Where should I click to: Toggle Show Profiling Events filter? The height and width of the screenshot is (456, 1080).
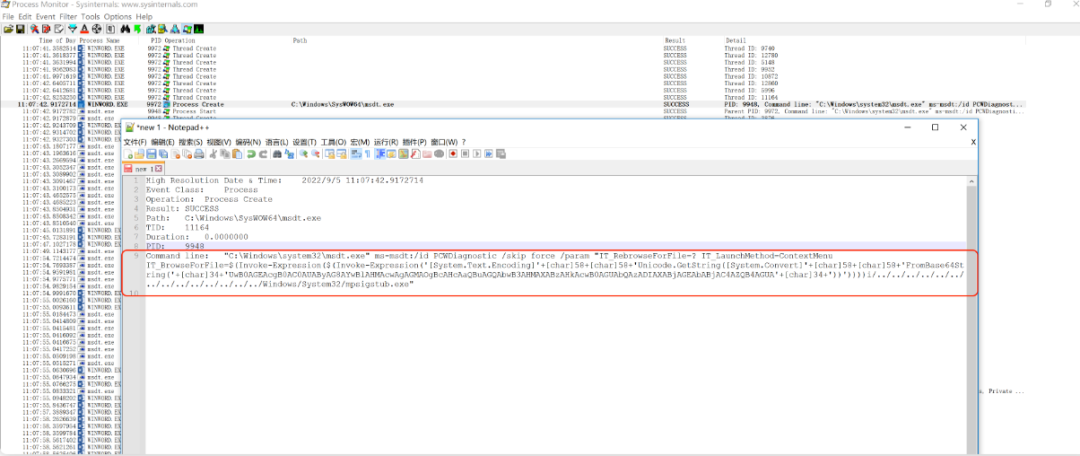click(x=198, y=29)
